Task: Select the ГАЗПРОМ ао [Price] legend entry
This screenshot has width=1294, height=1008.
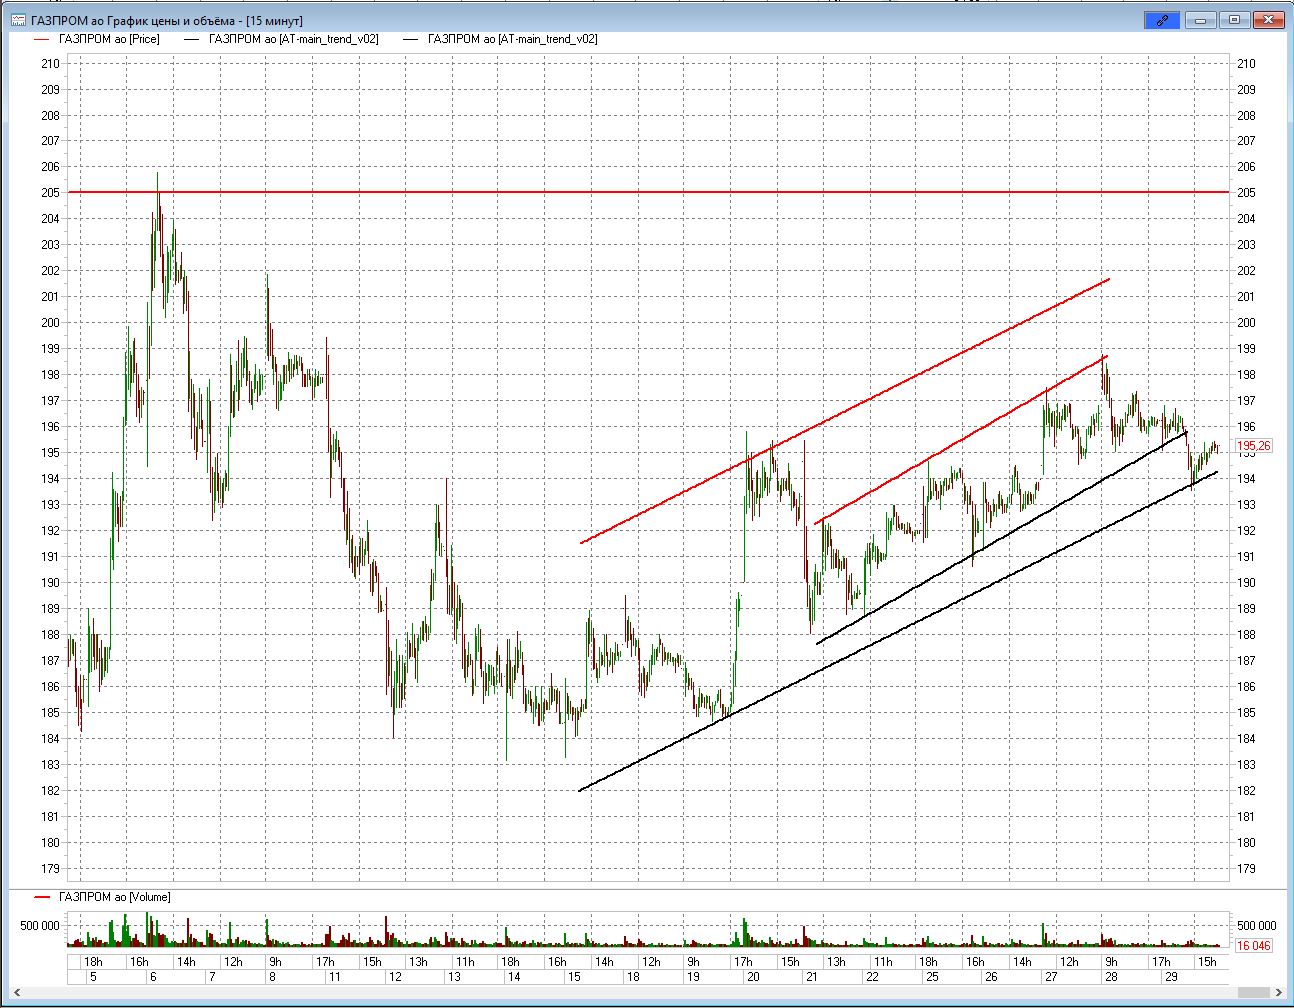Action: coord(109,39)
